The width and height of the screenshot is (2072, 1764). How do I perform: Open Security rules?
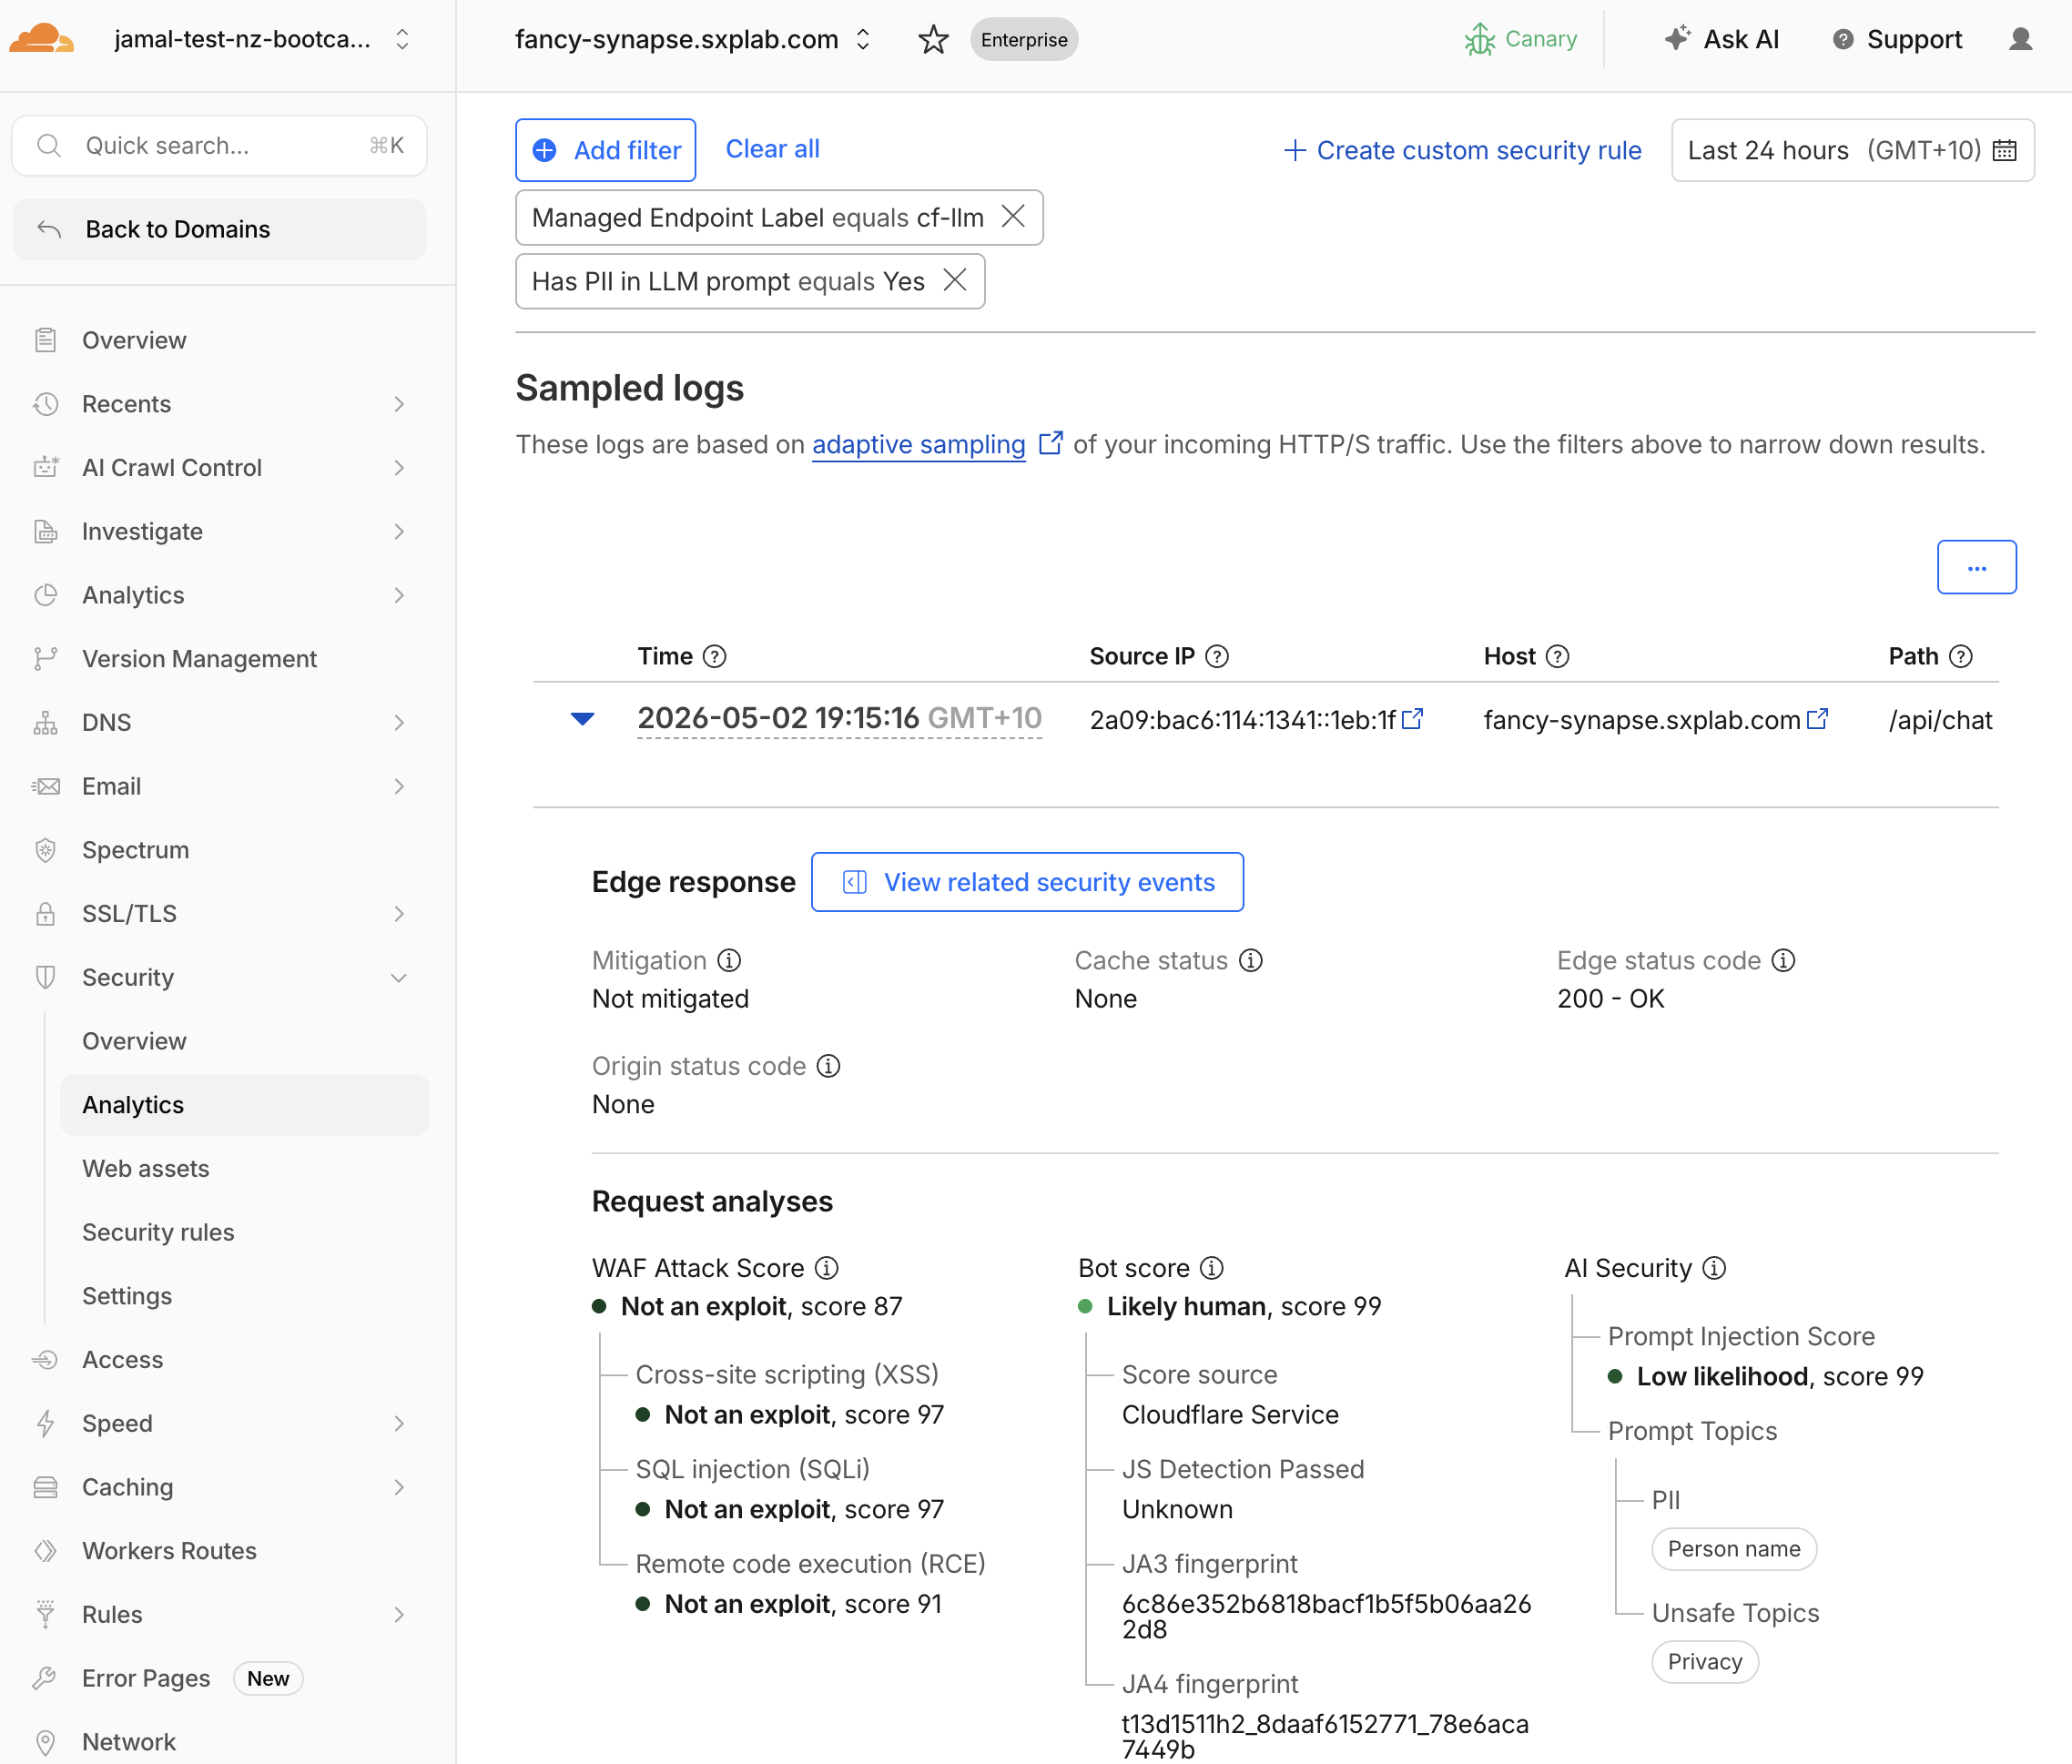[158, 1232]
